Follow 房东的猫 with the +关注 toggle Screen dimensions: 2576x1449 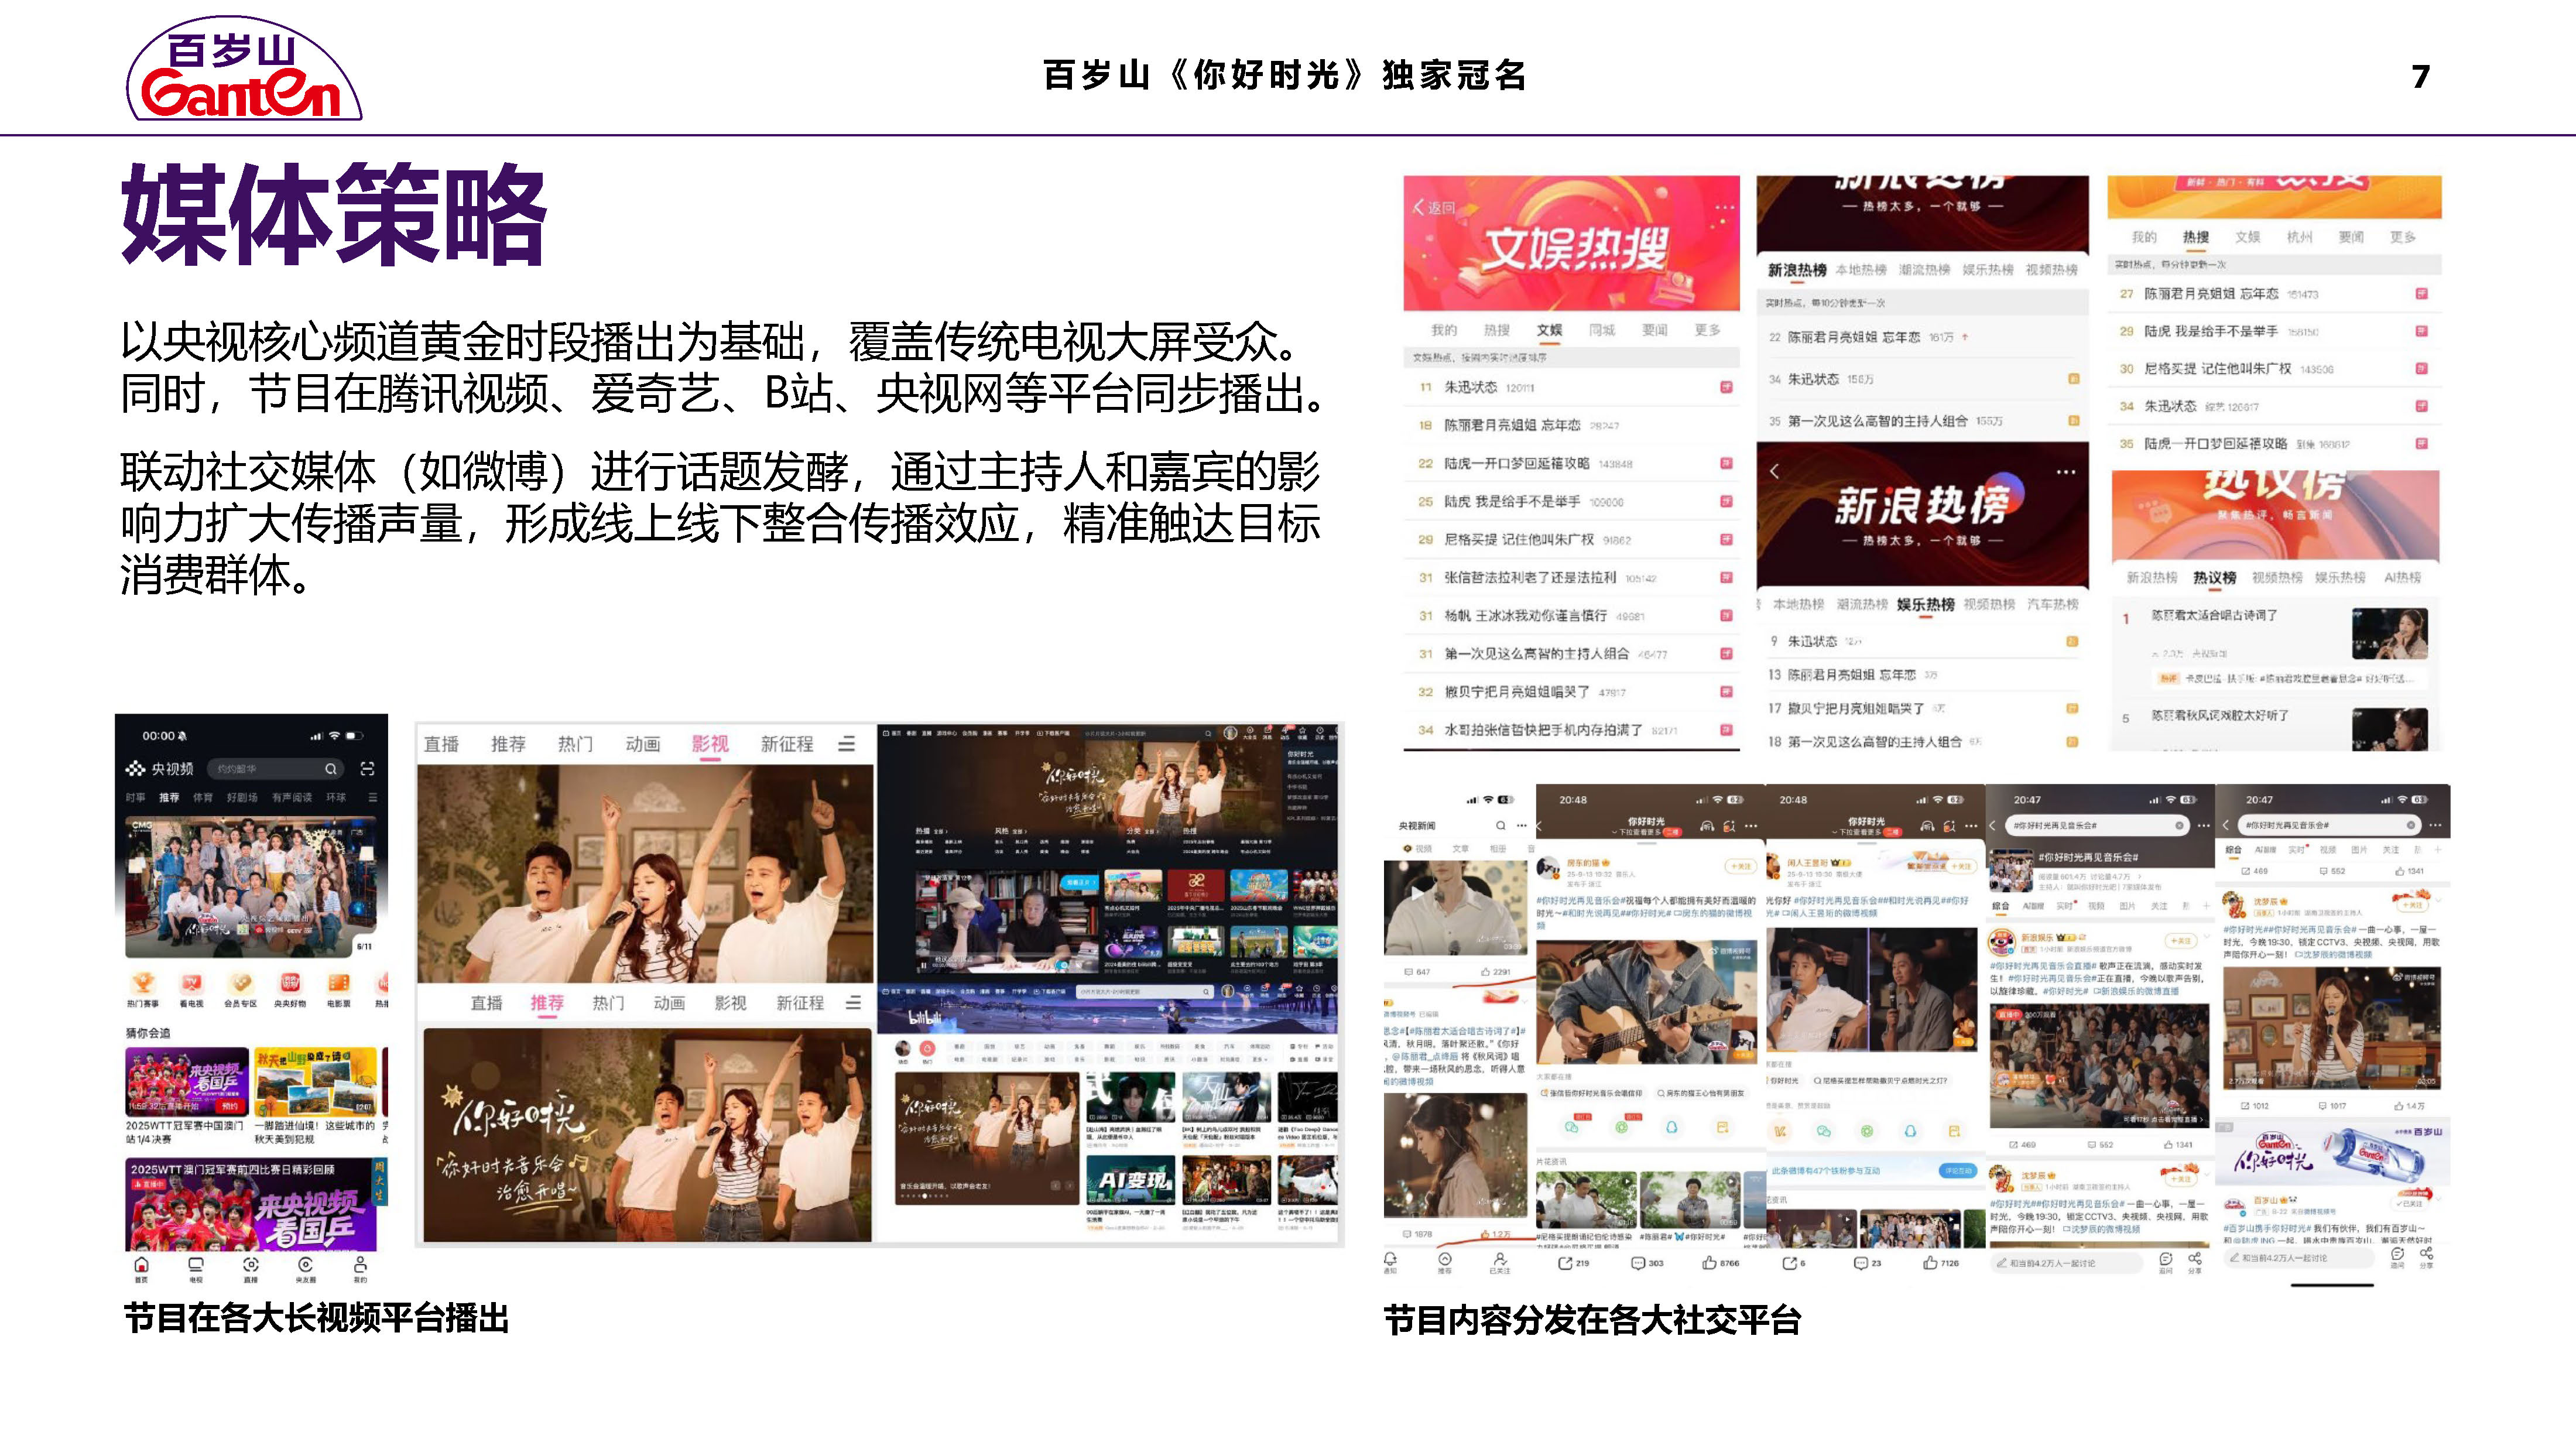pyautogui.click(x=1740, y=866)
